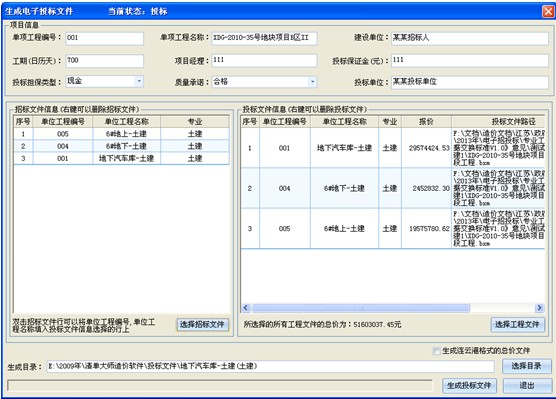Select bid row name 地下汽车库-土建
Screen dimensions: 556x399
[344, 148]
